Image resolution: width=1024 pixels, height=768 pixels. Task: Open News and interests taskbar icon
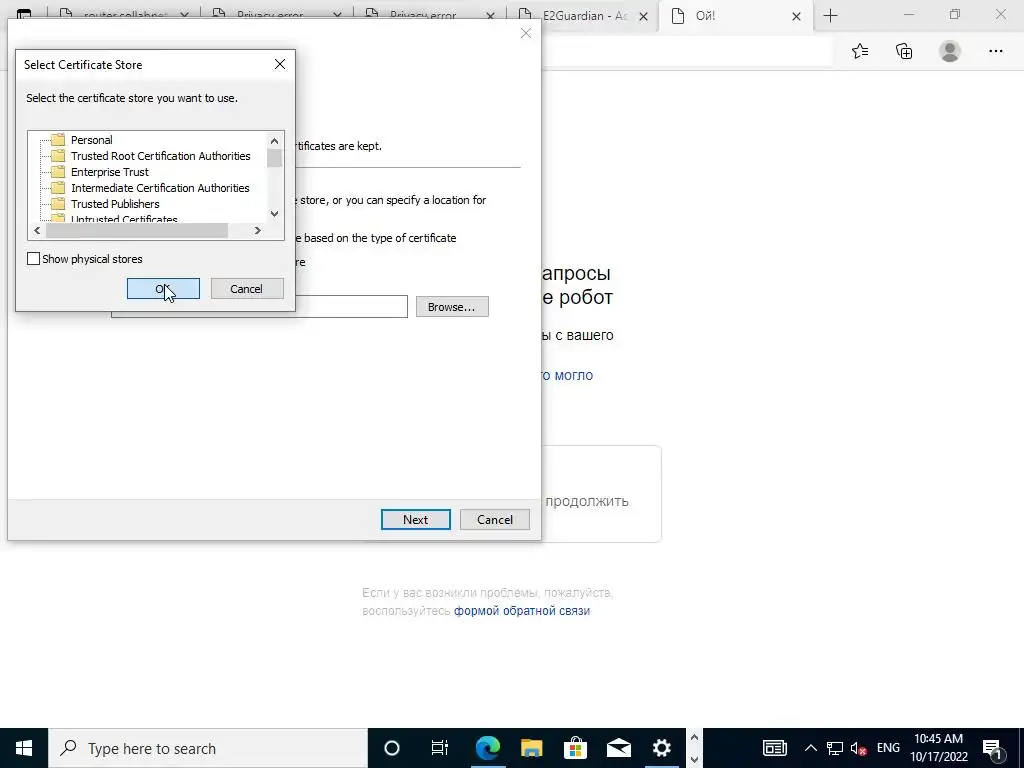775,748
